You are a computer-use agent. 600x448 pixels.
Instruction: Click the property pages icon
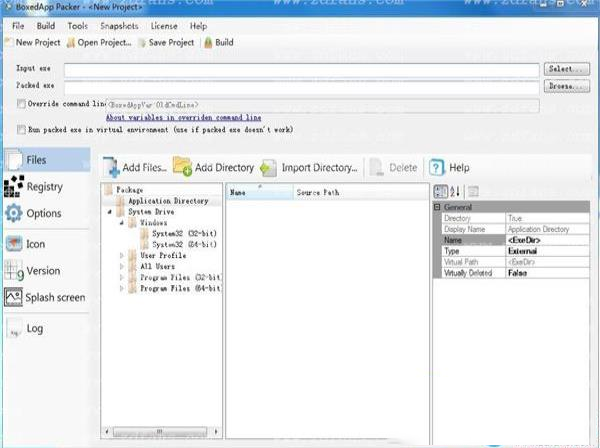point(473,191)
